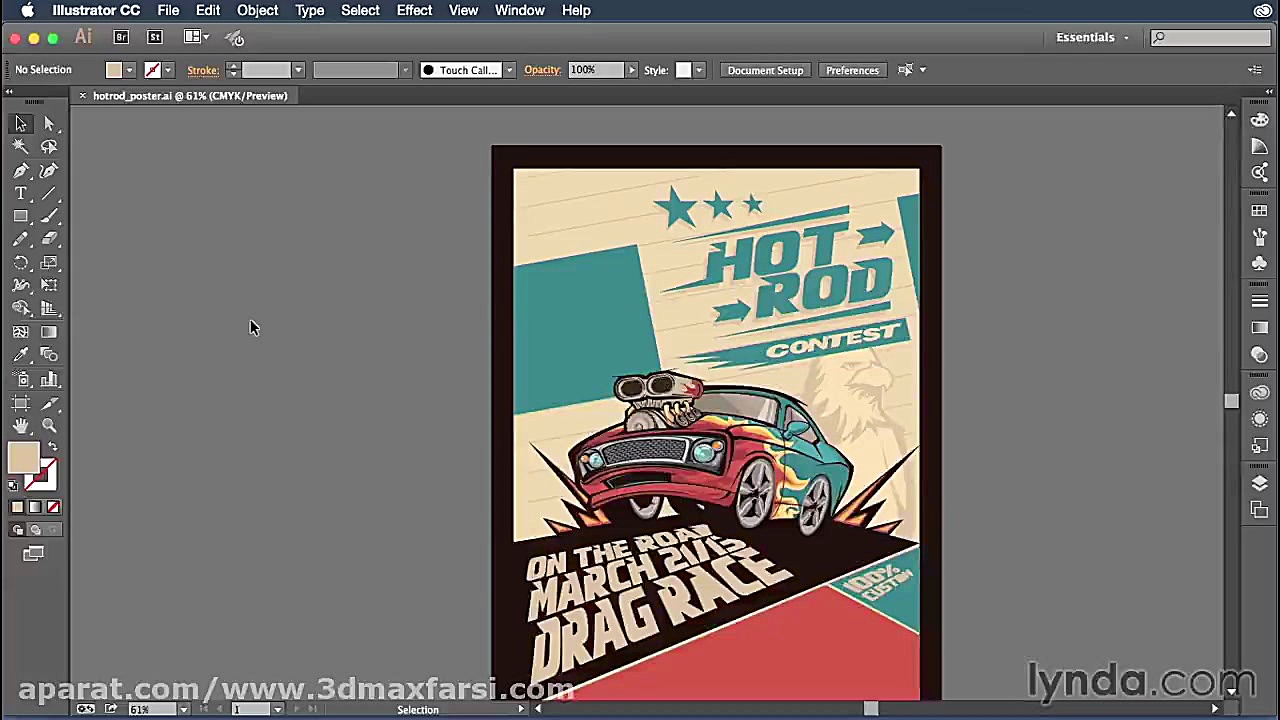Swap fill and stroke colors
This screenshot has height=720, width=1280.
click(53, 447)
